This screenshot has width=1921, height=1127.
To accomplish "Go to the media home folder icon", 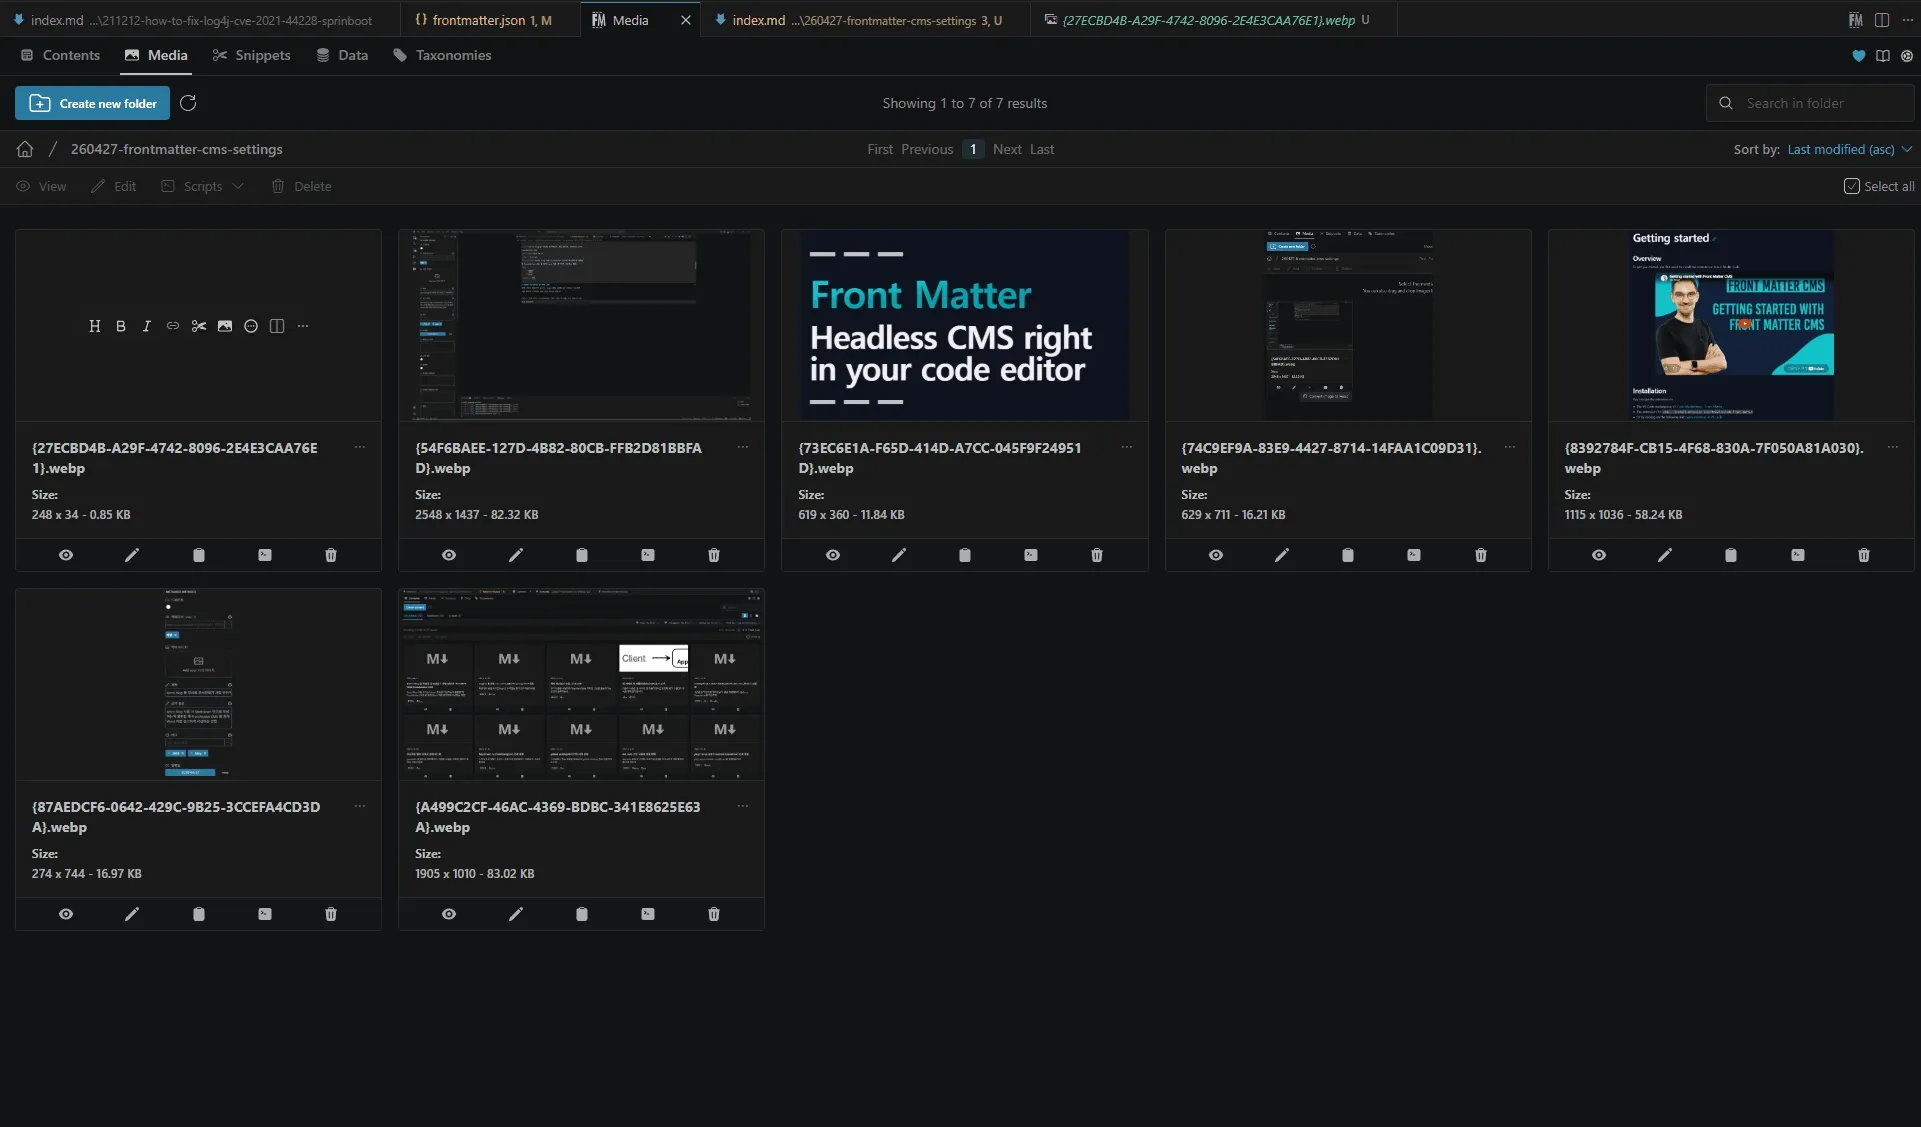I will click(x=25, y=149).
